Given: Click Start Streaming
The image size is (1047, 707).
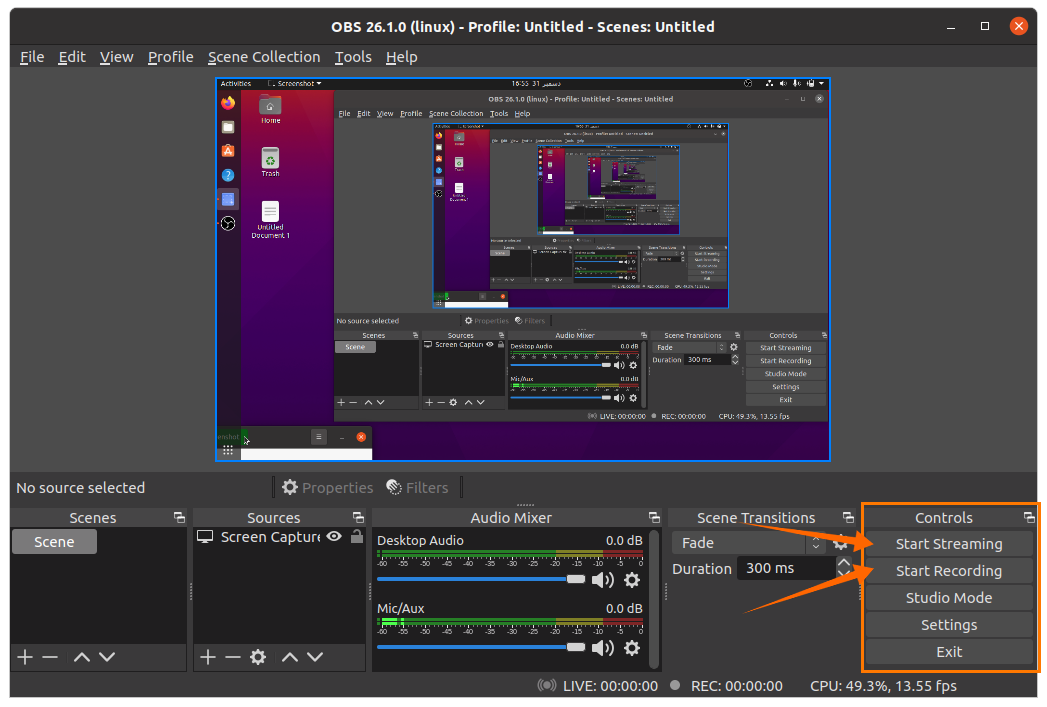Looking at the screenshot, I should [949, 544].
